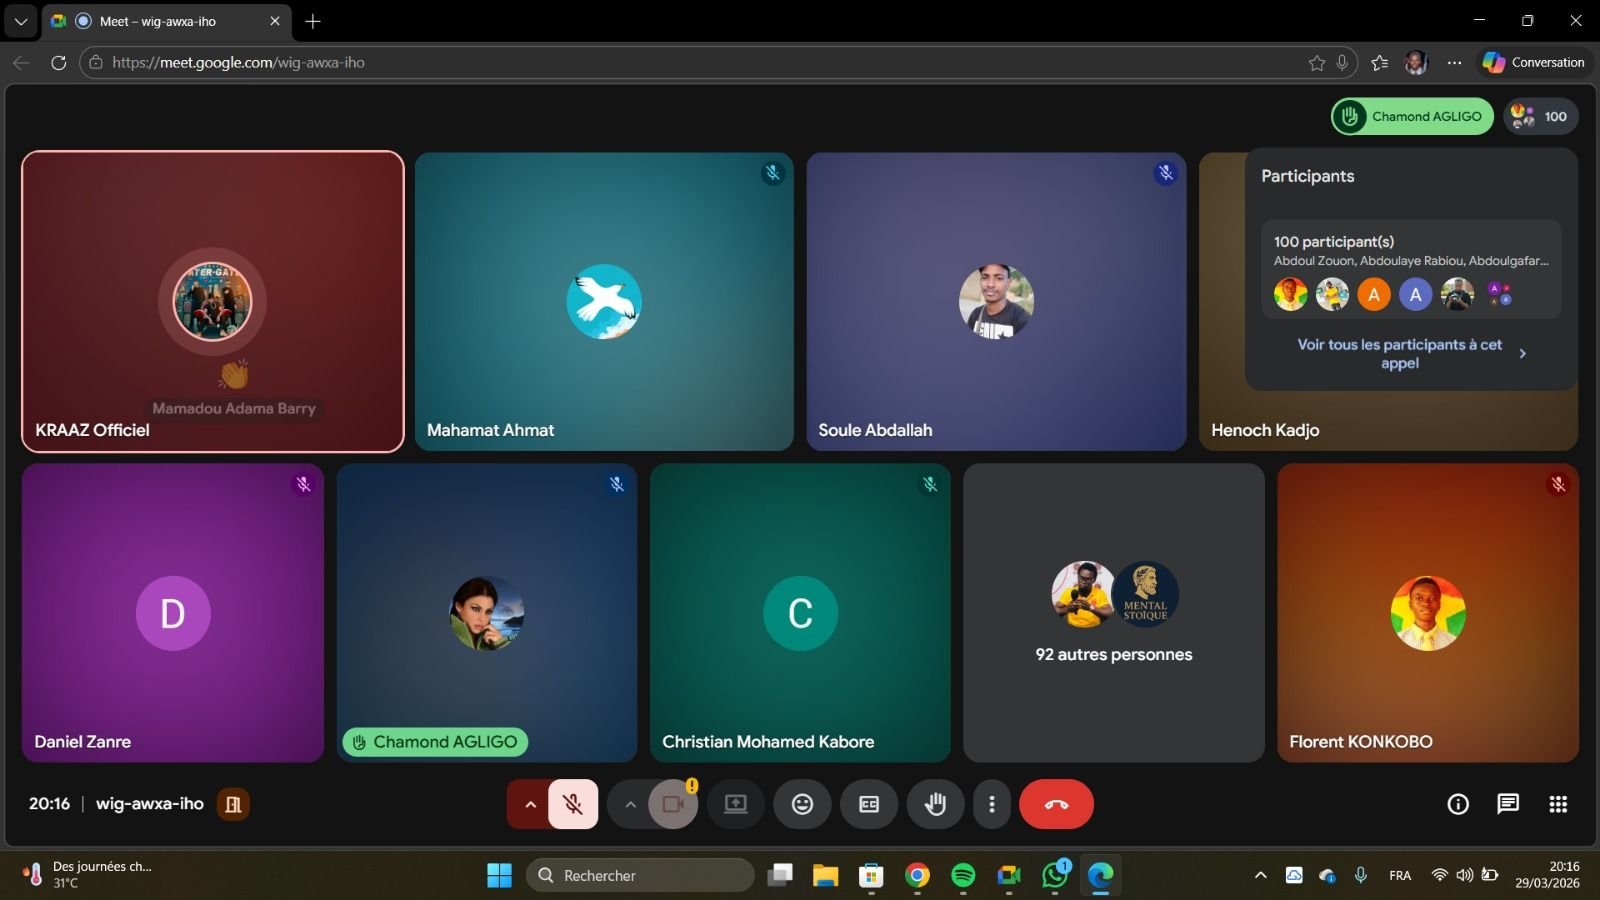Raise your hand
Viewport: 1600px width, 900px height.
(935, 804)
